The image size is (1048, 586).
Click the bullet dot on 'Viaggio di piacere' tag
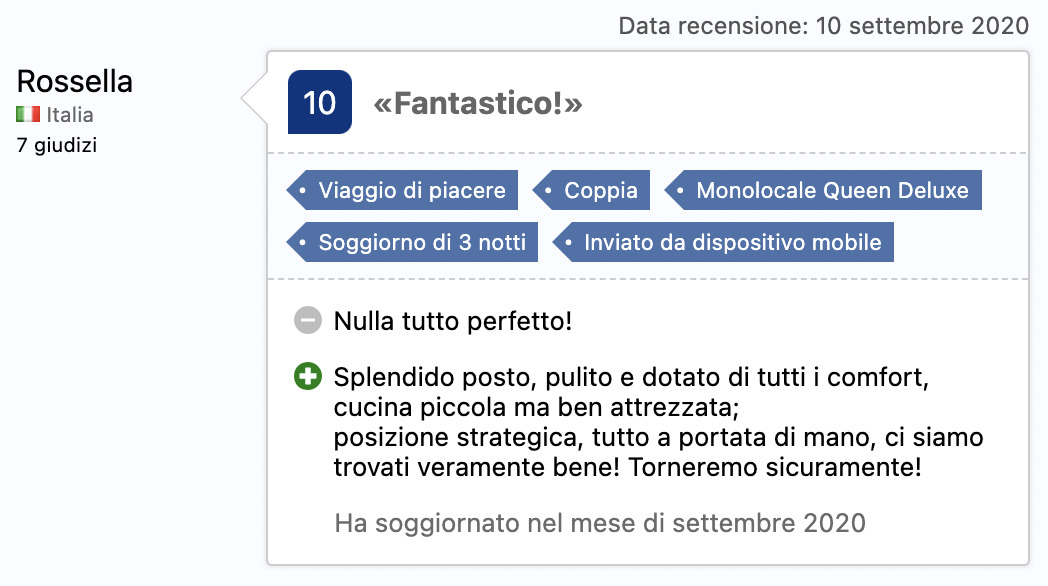(x=302, y=190)
